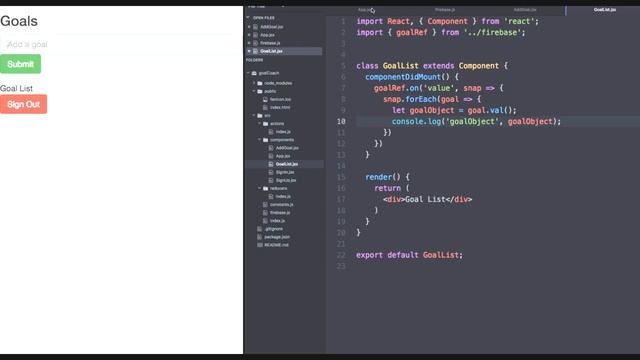
Task: Switch to the App.jsx editor tab
Action: coord(365,10)
